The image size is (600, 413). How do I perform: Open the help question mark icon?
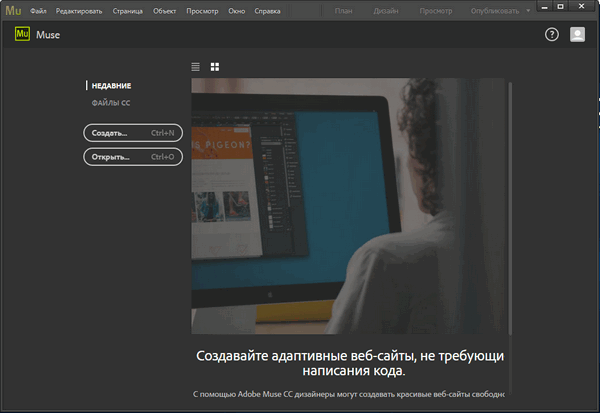(551, 34)
